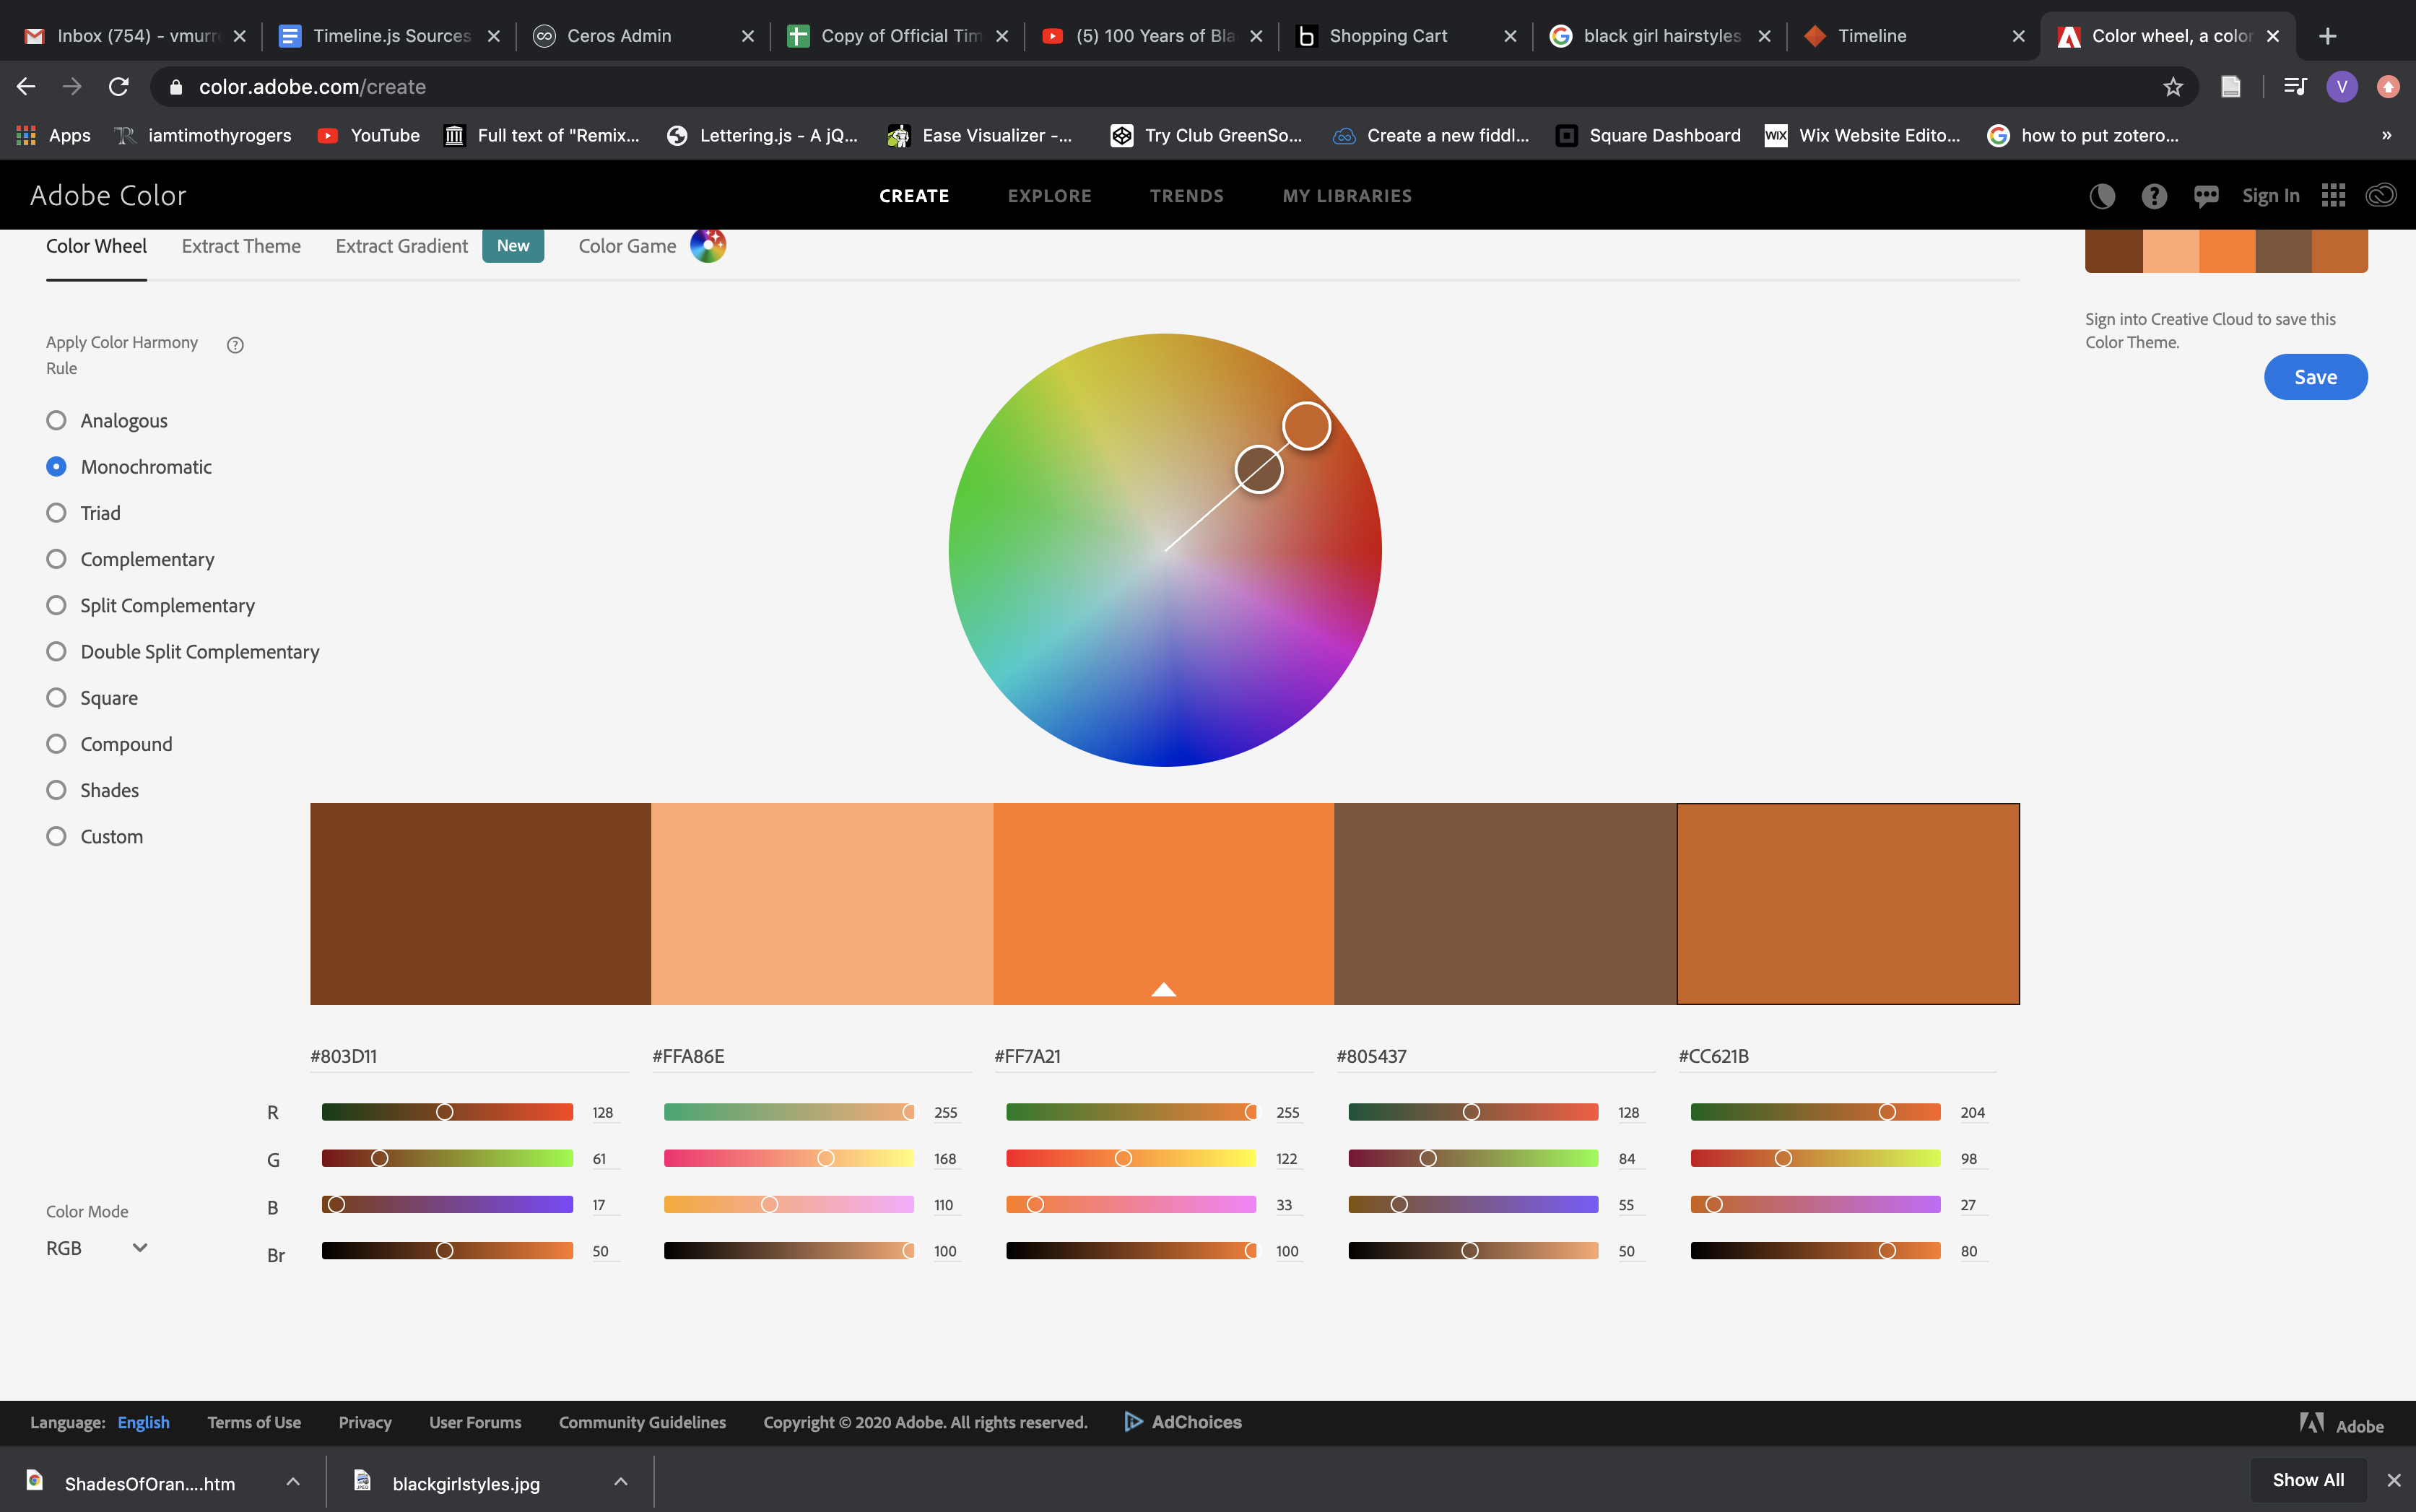Choose the Shades harmony rule
The width and height of the screenshot is (2416, 1512).
click(57, 790)
